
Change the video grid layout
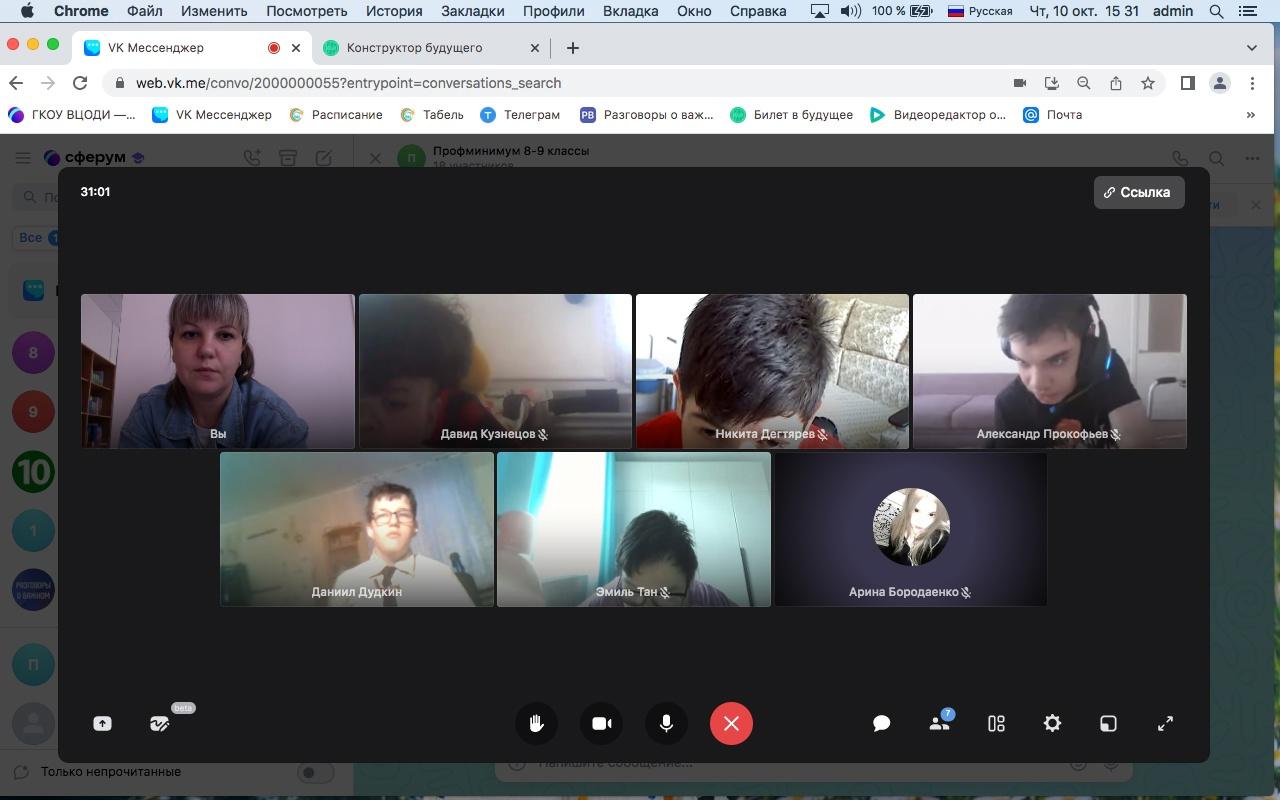click(996, 723)
